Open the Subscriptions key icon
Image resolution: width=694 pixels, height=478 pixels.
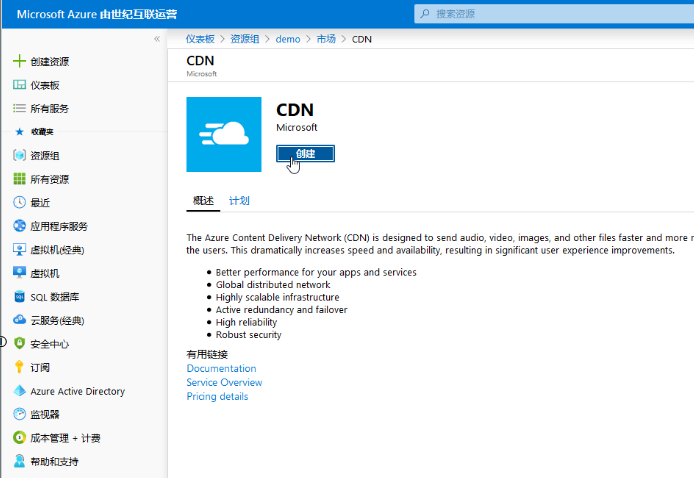click(19, 367)
